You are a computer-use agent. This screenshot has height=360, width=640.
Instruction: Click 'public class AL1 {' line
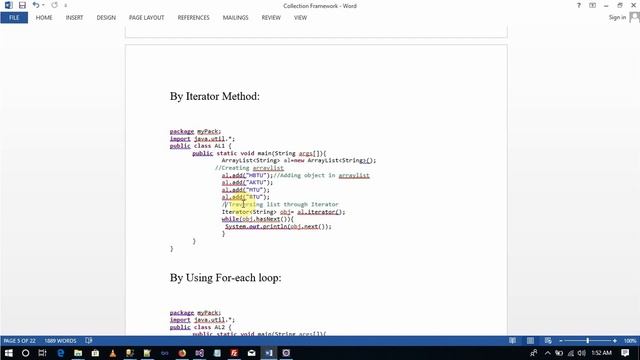200,146
